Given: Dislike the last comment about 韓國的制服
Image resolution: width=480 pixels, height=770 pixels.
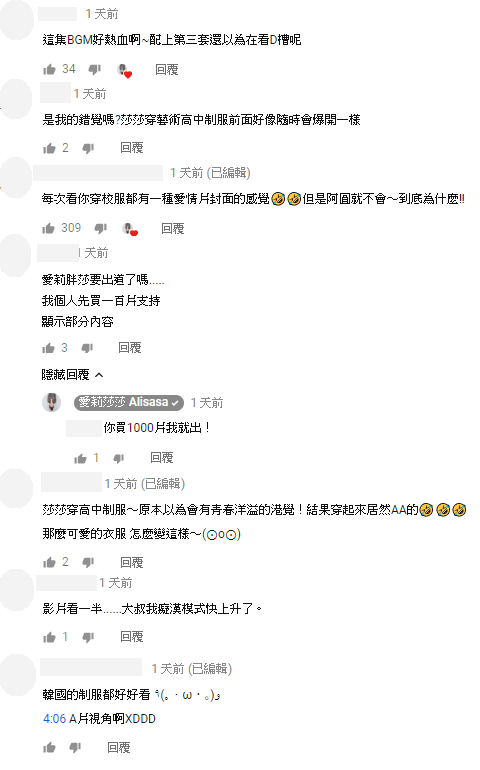Looking at the screenshot, I should pyautogui.click(x=75, y=748).
